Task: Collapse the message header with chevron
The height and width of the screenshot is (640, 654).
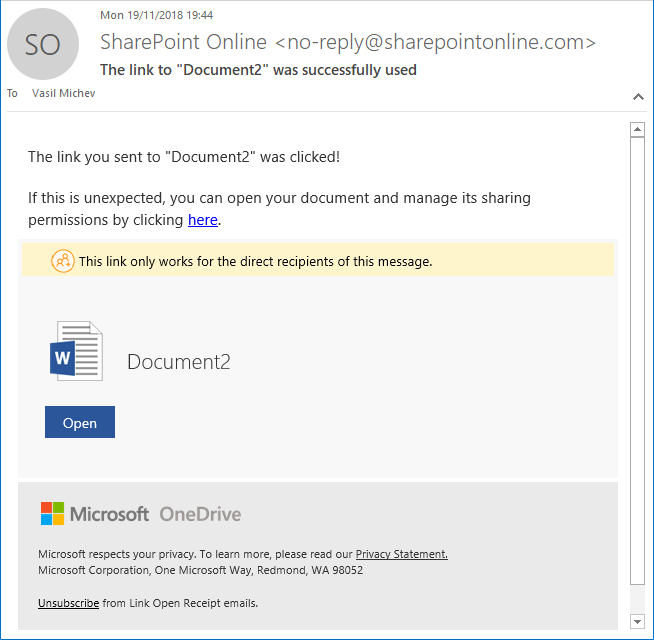Action: [x=638, y=97]
